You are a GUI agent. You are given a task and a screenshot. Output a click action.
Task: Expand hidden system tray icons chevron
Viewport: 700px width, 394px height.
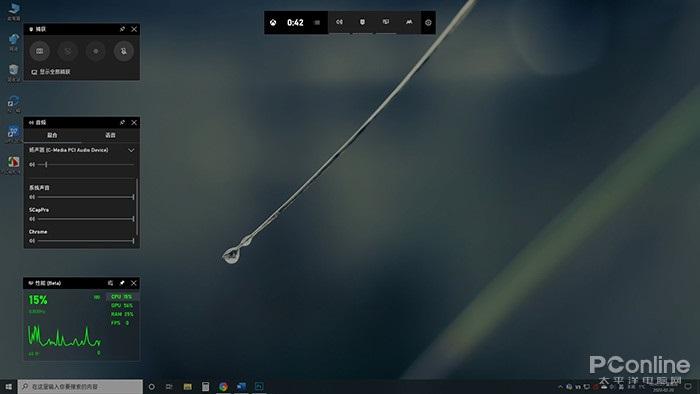point(560,386)
